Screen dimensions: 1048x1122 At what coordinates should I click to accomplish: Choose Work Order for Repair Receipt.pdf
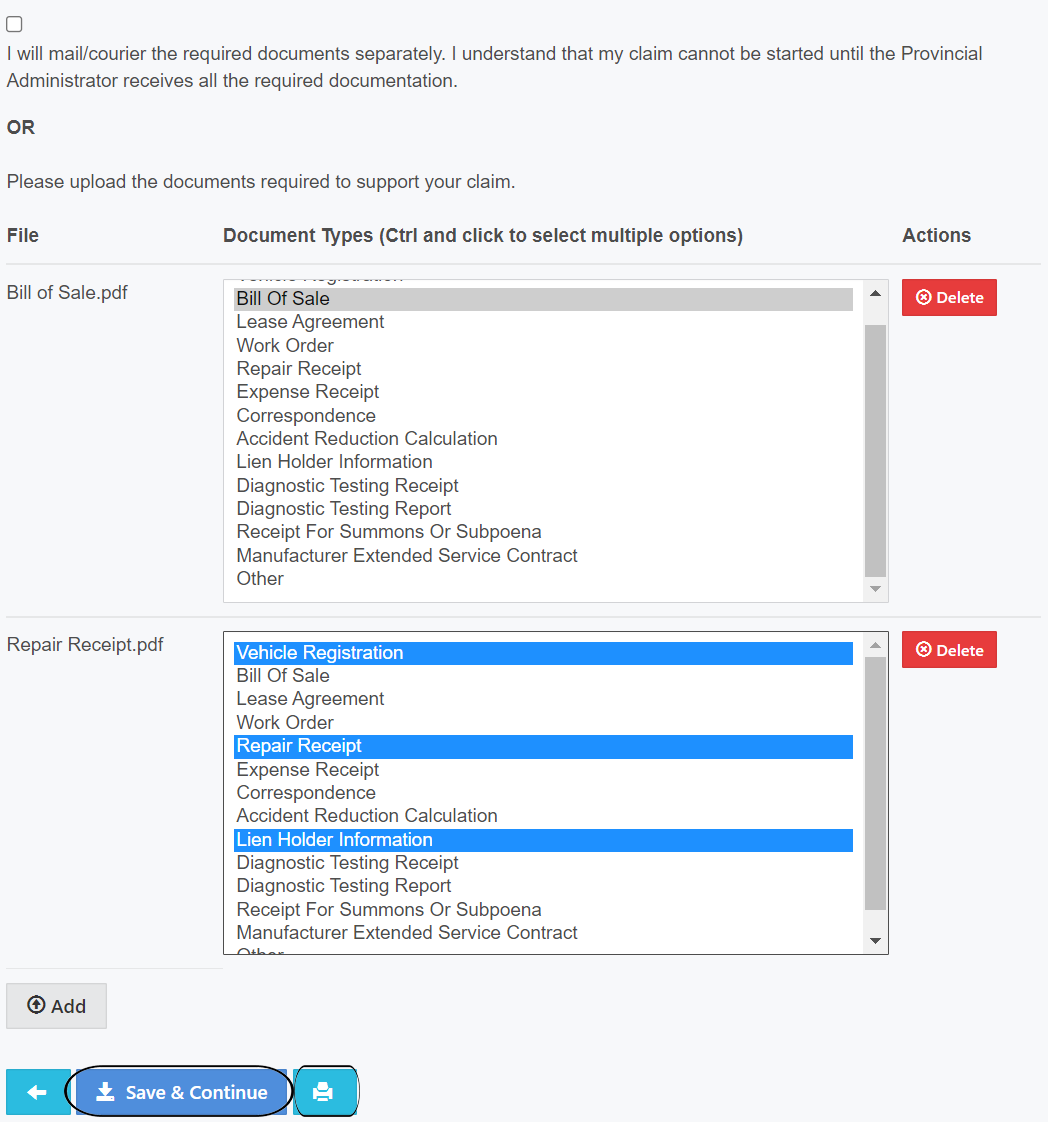pos(285,723)
